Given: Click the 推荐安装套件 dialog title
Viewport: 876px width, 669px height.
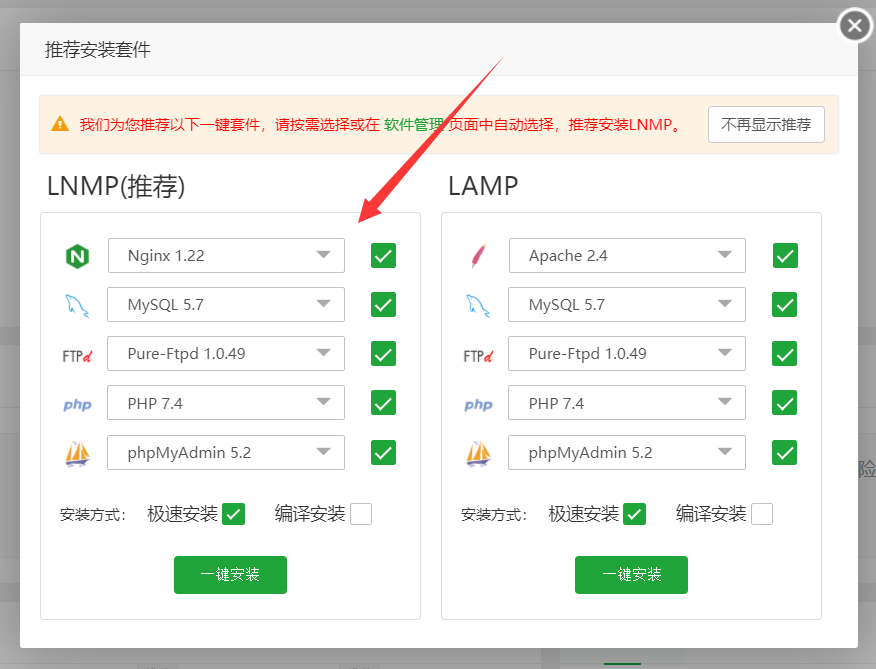Looking at the screenshot, I should tap(98, 50).
